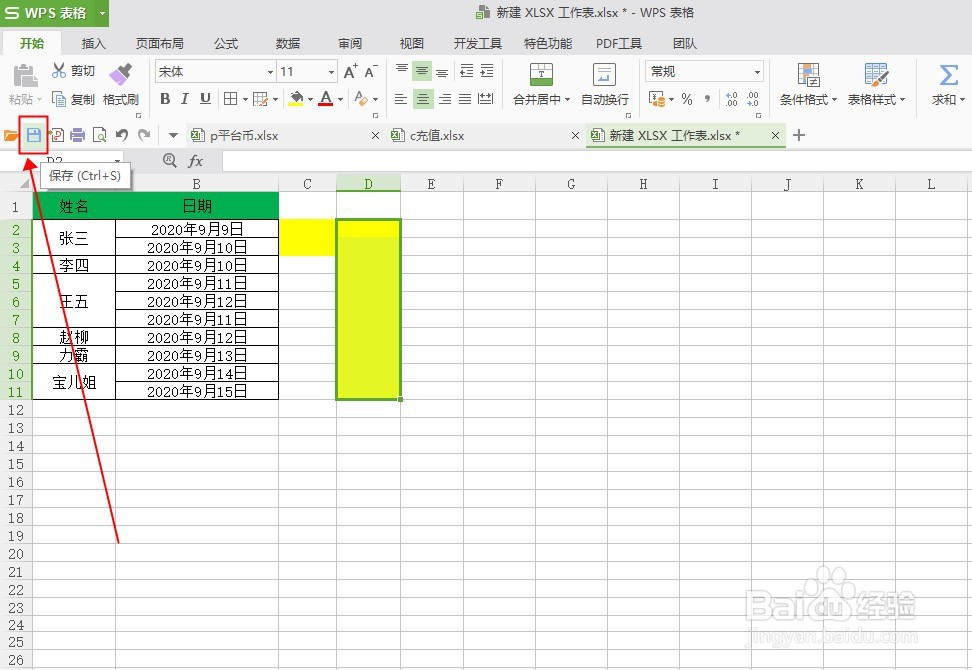Toggle Italic formatting
Screen dimensions: 972x670
185,99
